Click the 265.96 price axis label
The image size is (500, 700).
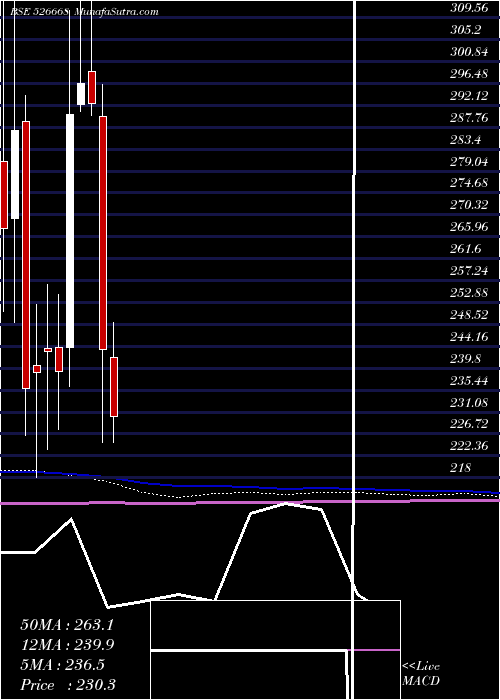(469, 227)
